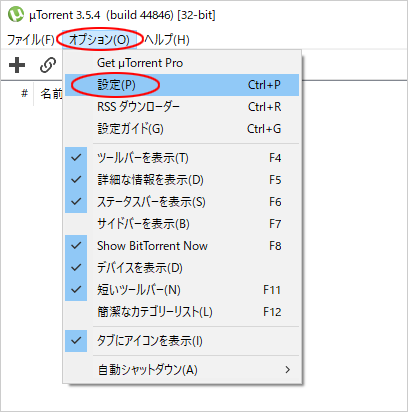Click the add torrent from URL link icon
408x412 pixels.
(48, 65)
